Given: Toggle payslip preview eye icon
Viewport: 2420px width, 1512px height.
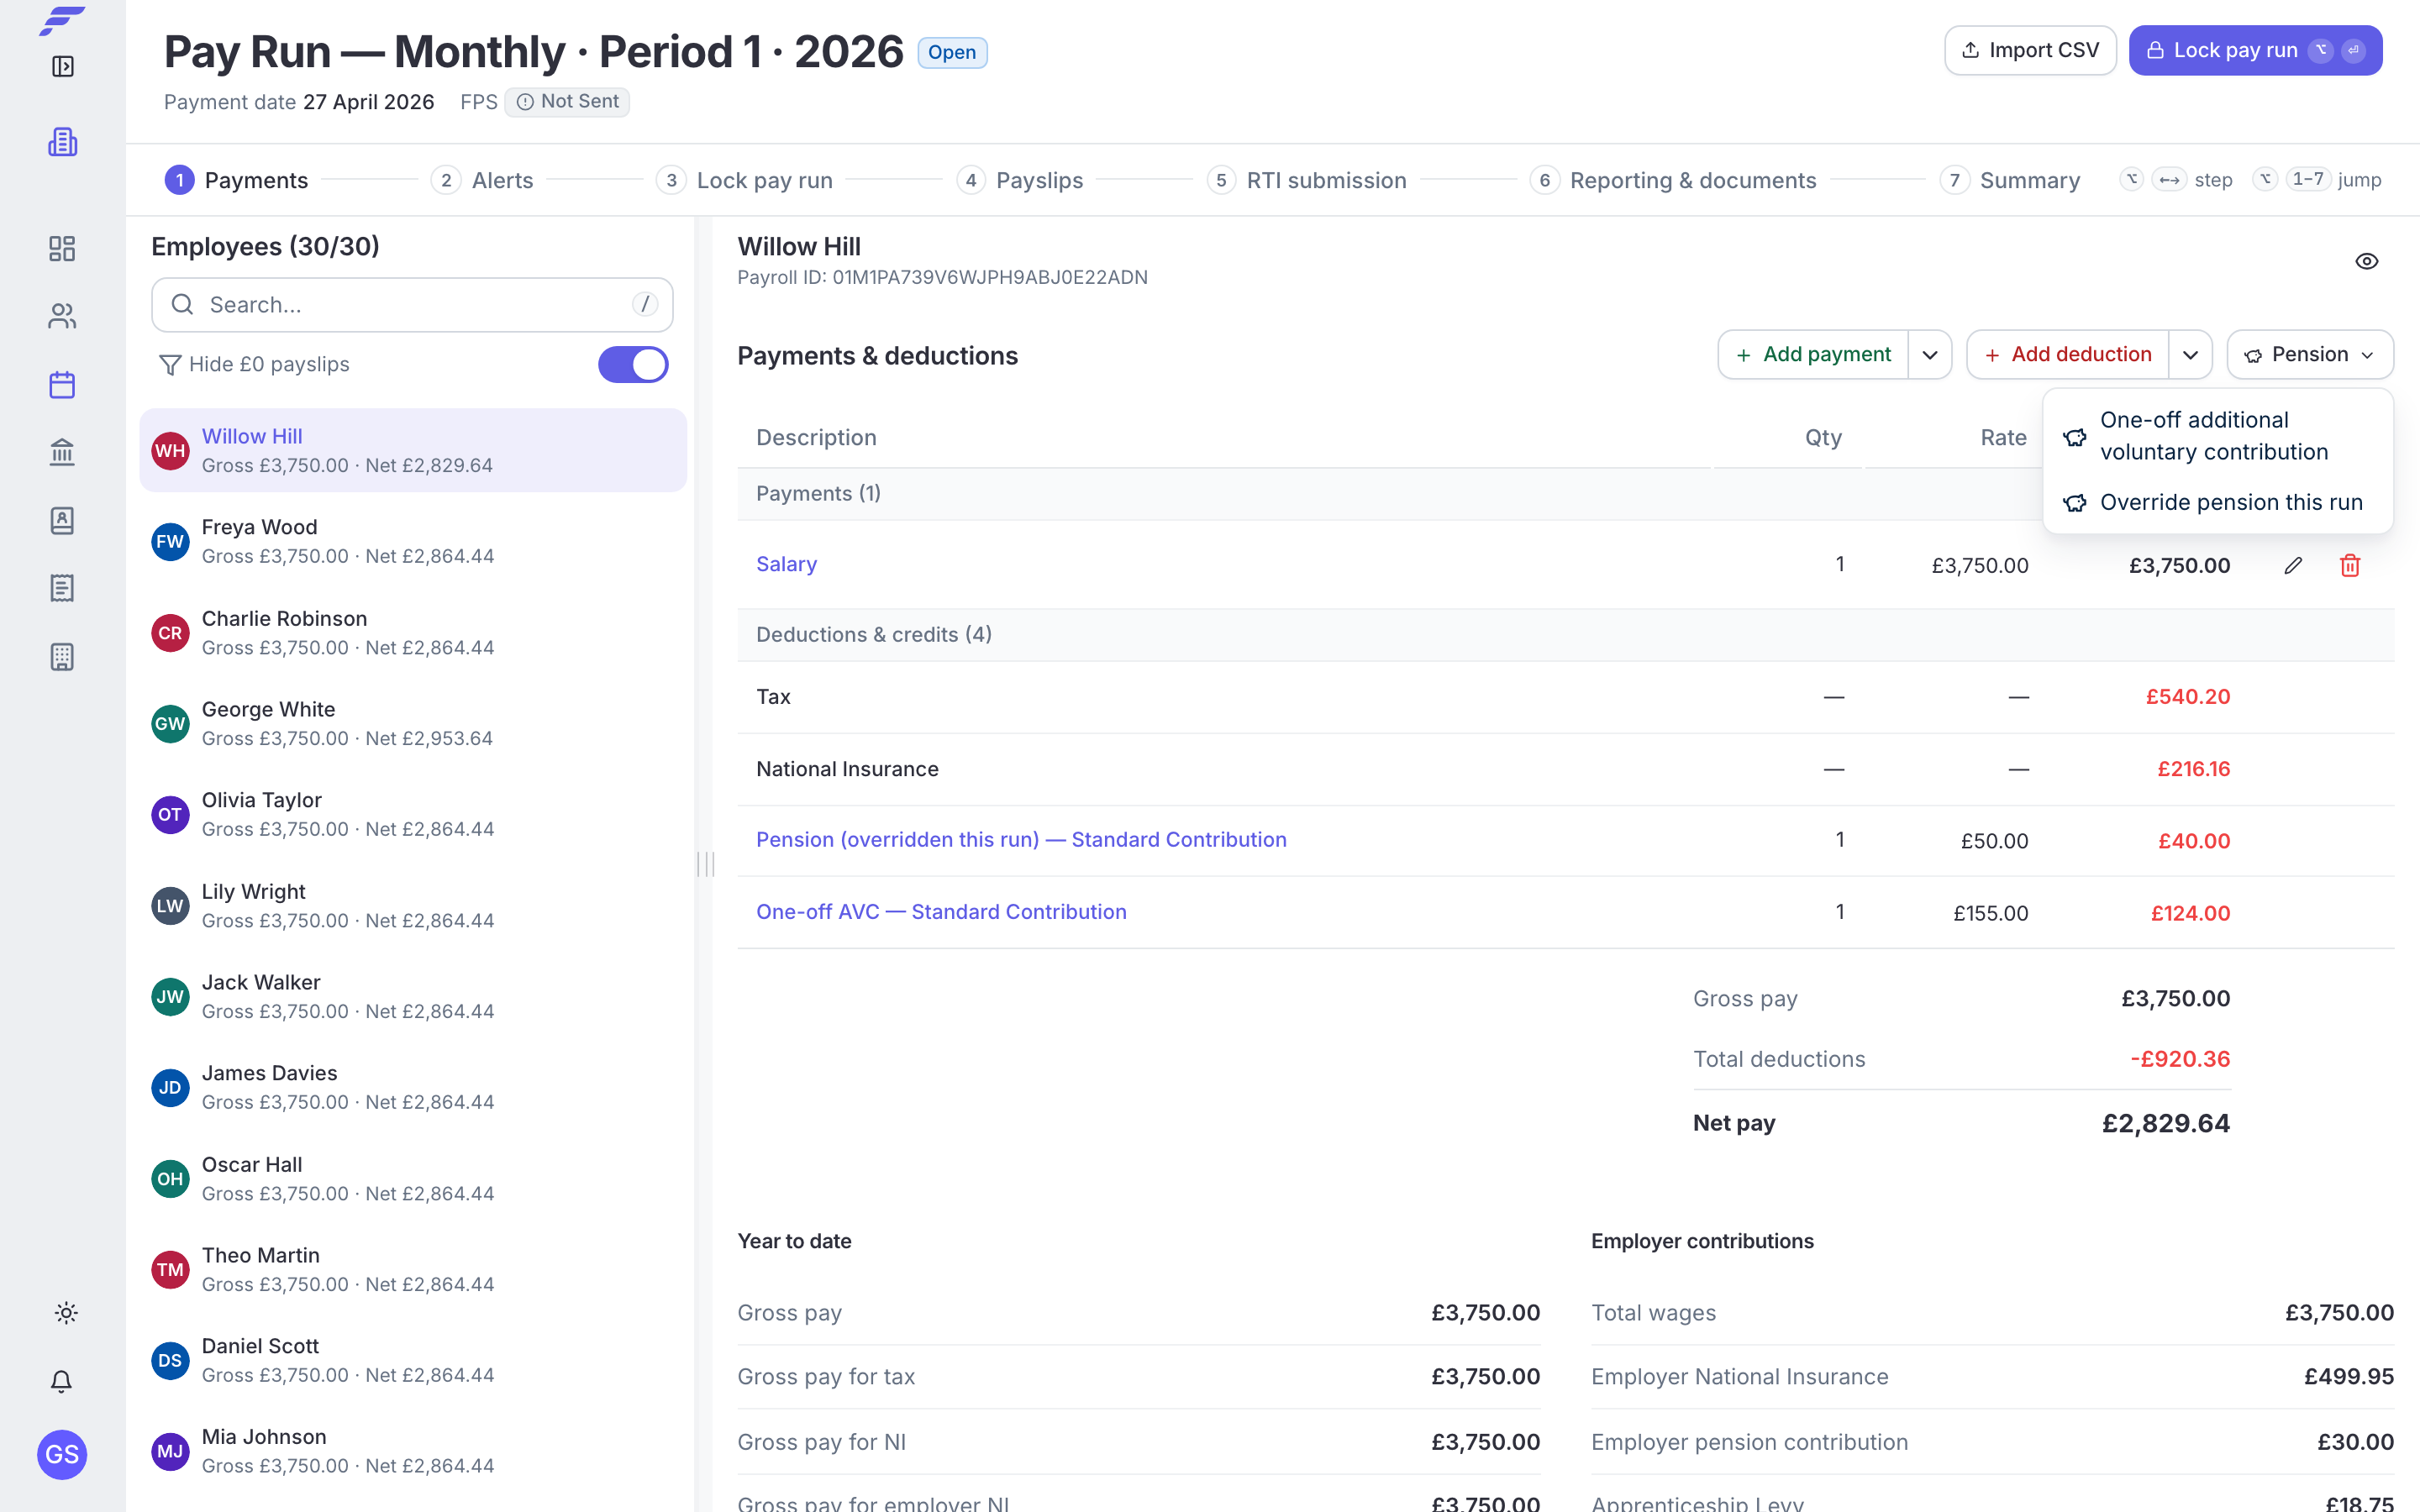Looking at the screenshot, I should tap(2366, 261).
